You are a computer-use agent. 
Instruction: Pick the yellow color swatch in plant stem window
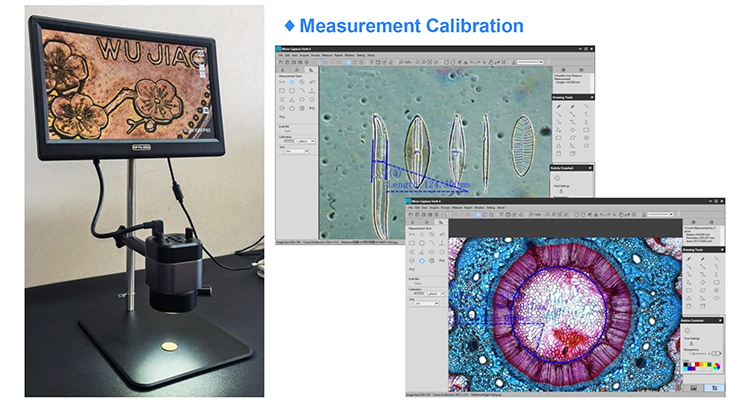705,364
